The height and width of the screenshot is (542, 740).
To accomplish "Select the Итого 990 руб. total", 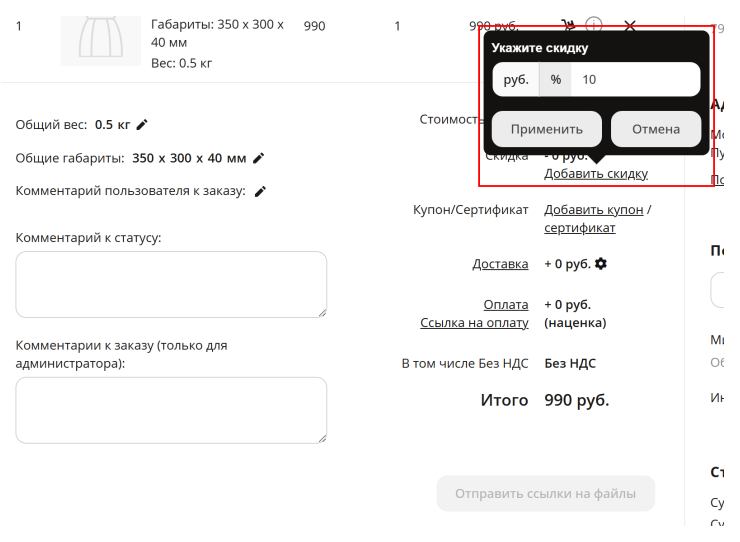I will pos(545,400).
